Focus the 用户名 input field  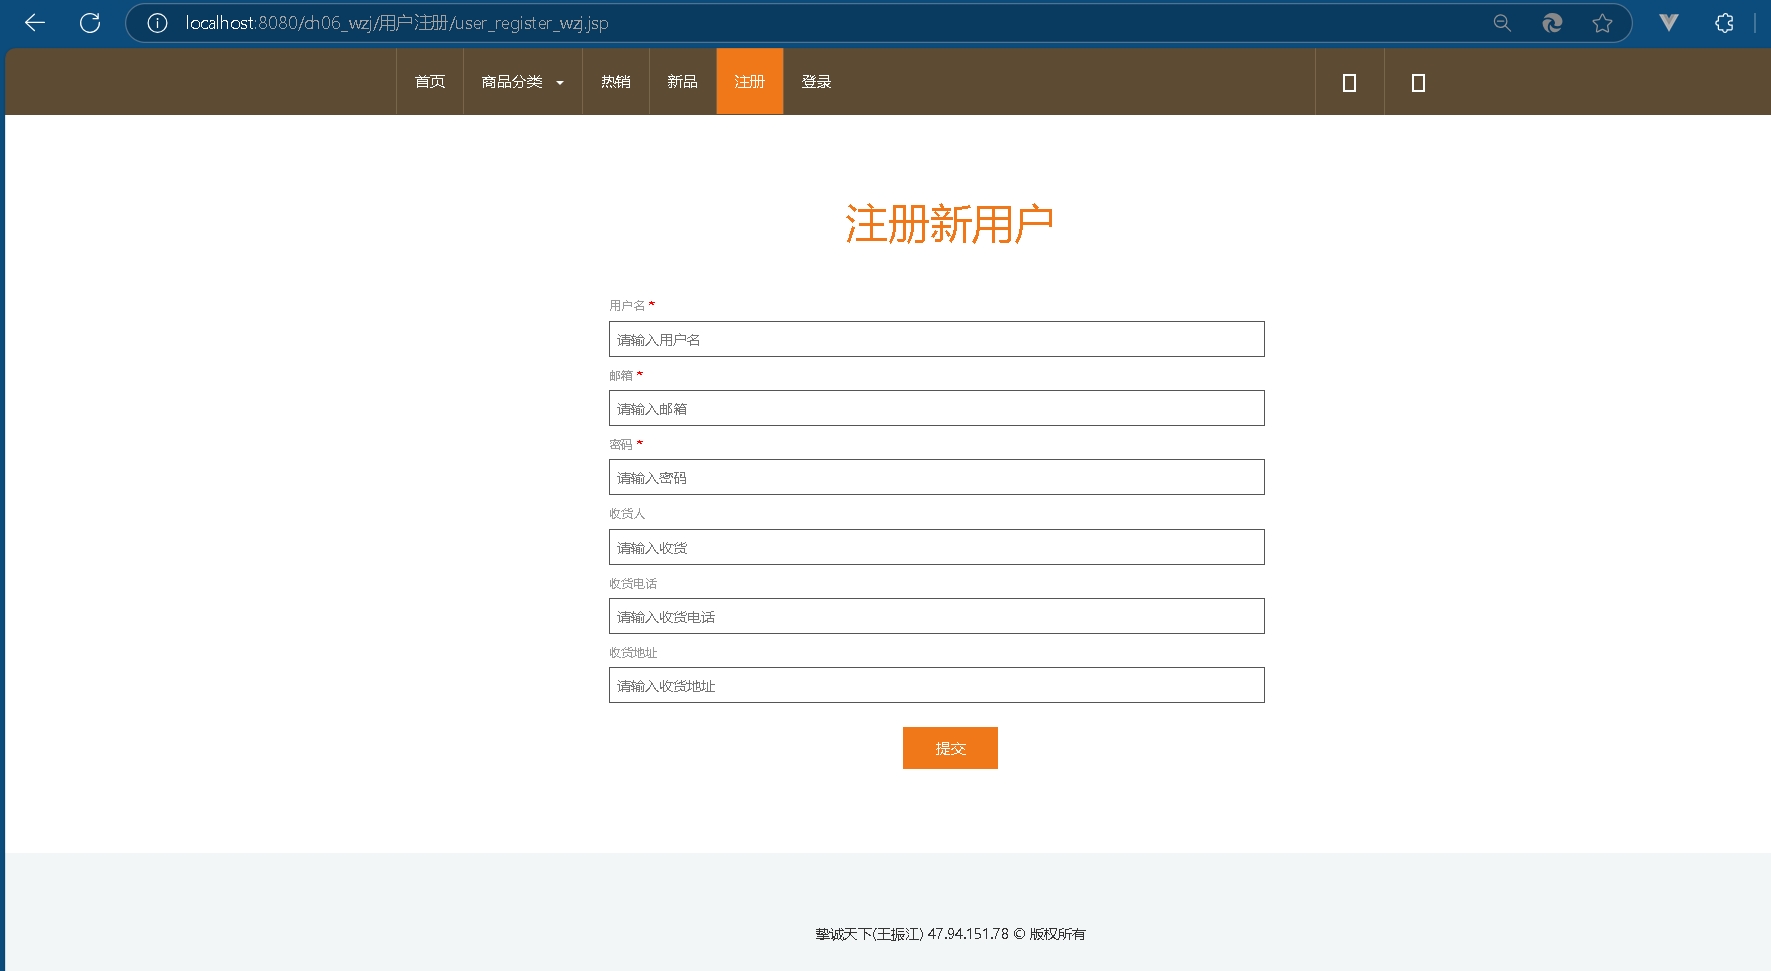(x=936, y=339)
